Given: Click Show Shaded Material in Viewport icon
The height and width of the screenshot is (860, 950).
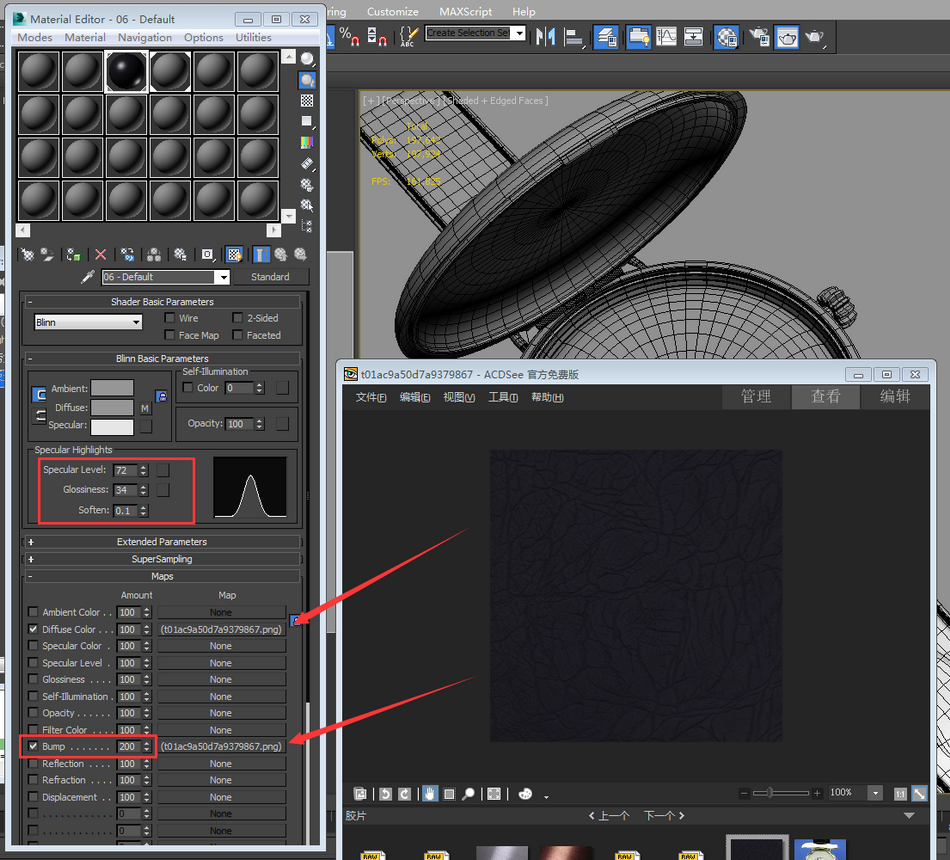Looking at the screenshot, I should [x=234, y=255].
